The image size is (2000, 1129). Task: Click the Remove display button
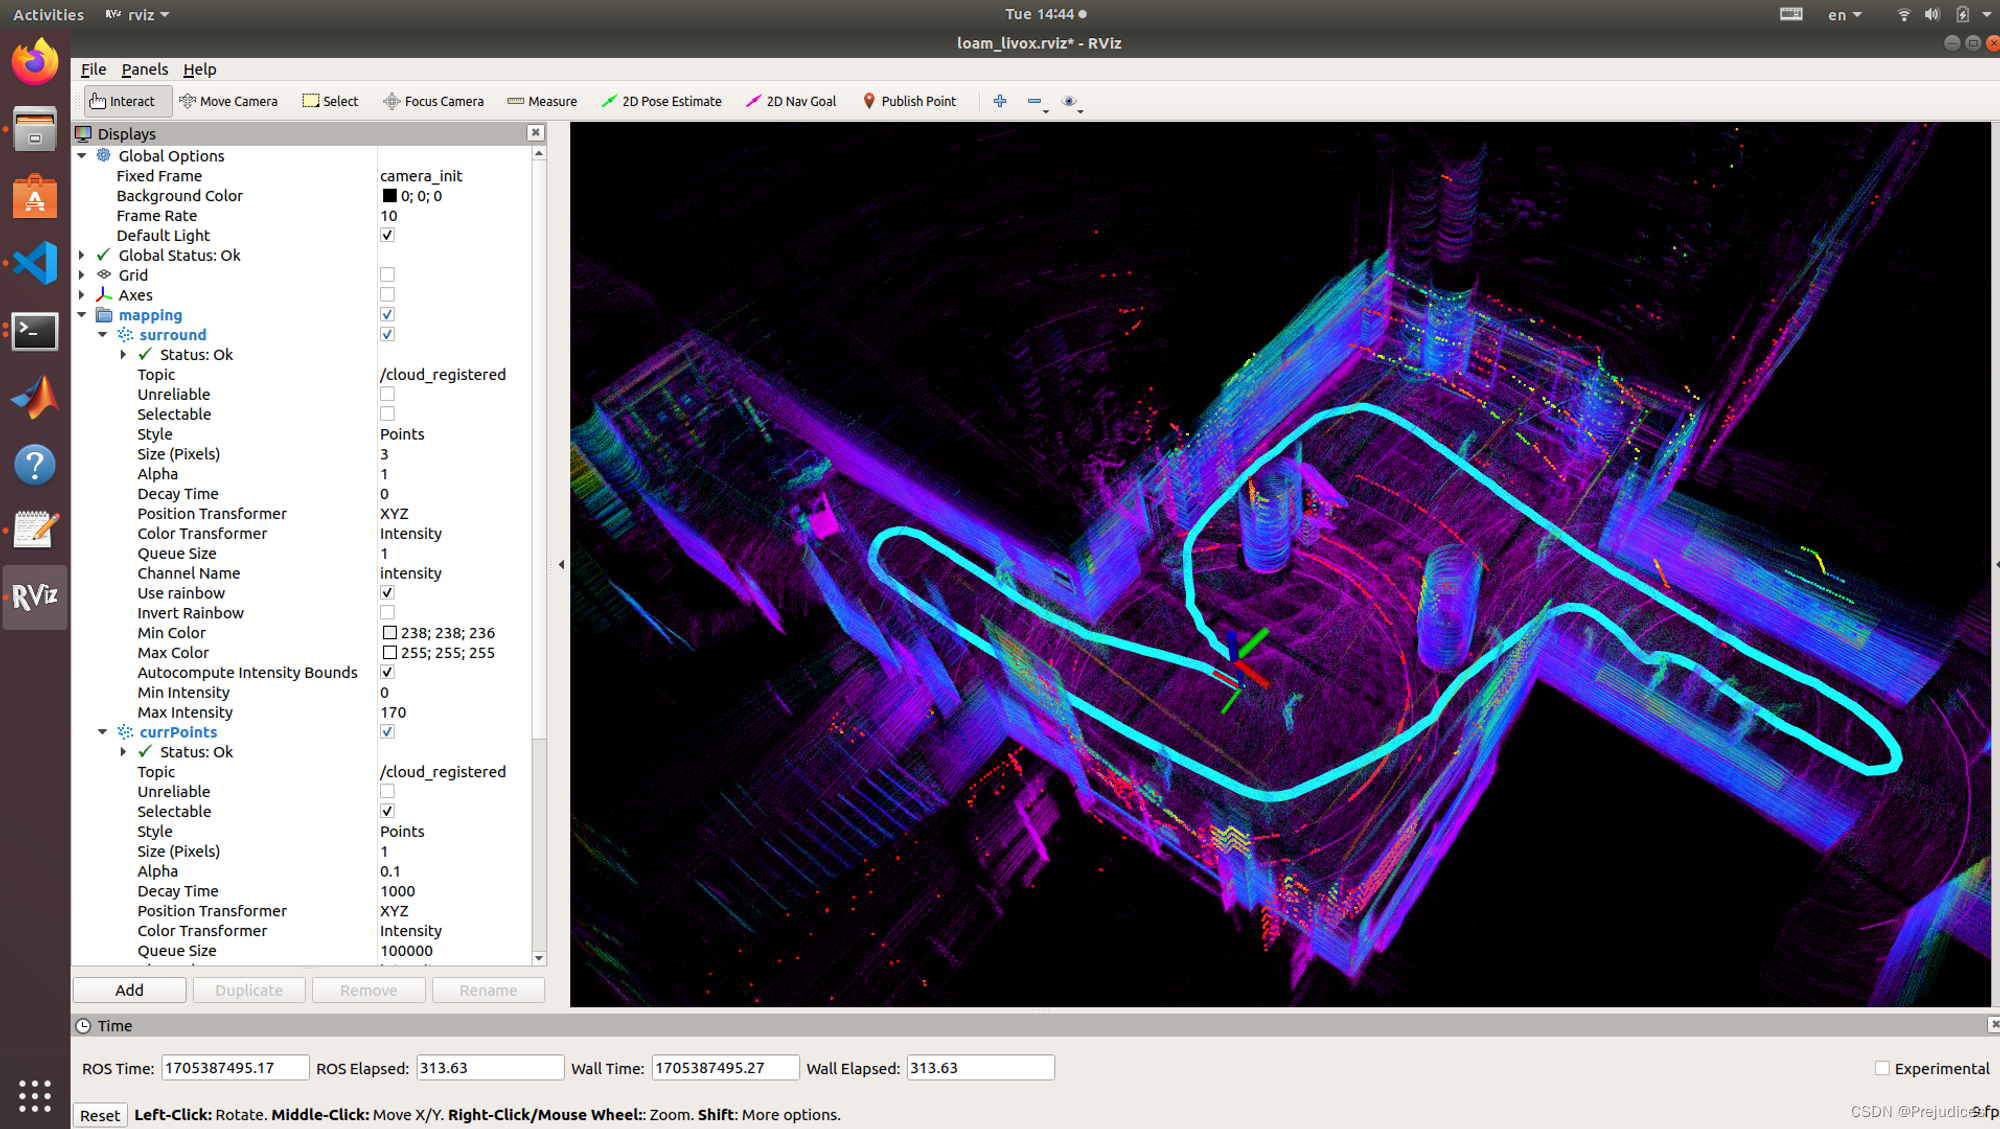(x=364, y=989)
